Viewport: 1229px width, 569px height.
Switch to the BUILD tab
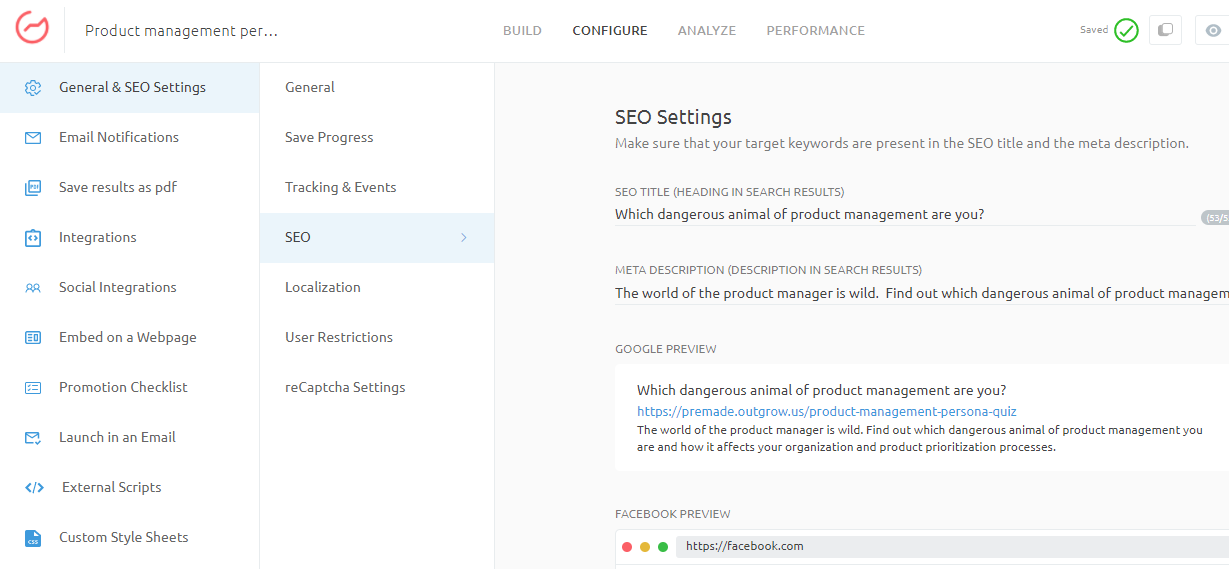coord(522,31)
